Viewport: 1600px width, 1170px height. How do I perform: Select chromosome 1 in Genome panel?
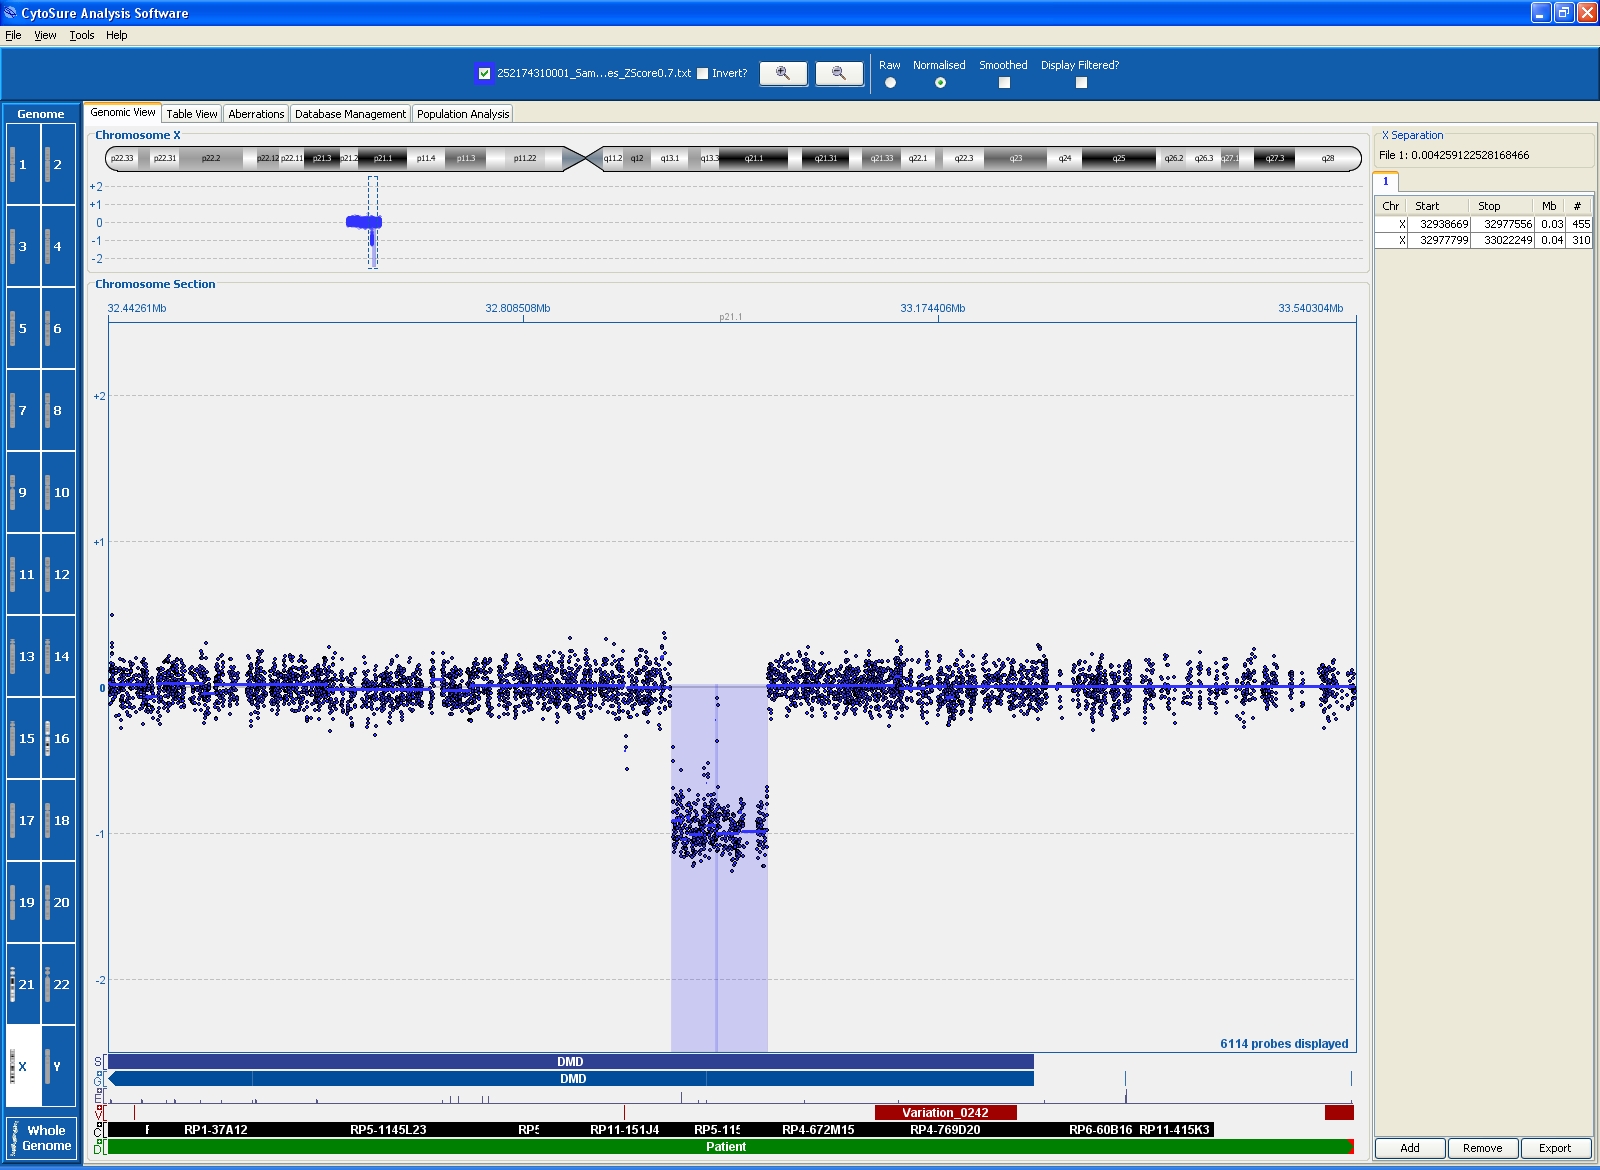[23, 164]
